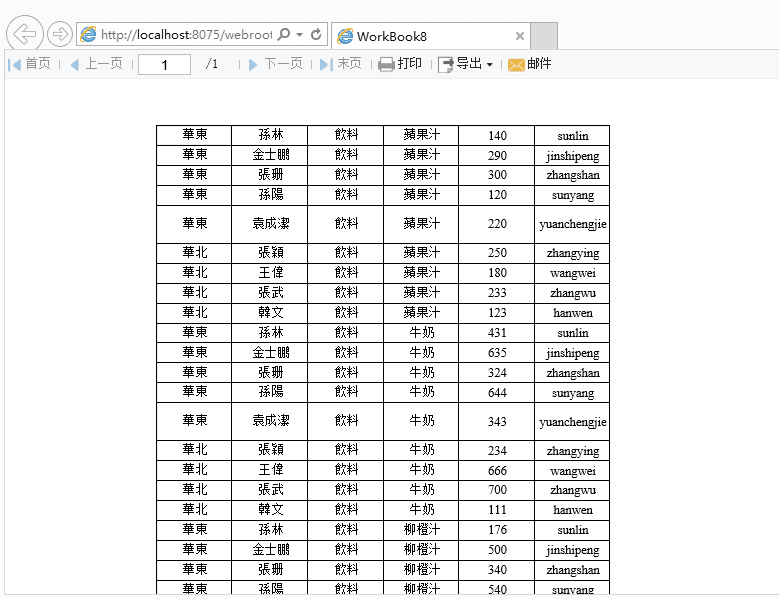This screenshot has width=779, height=599.
Task: Click 王偉 in the 666 row
Action: 270,469
